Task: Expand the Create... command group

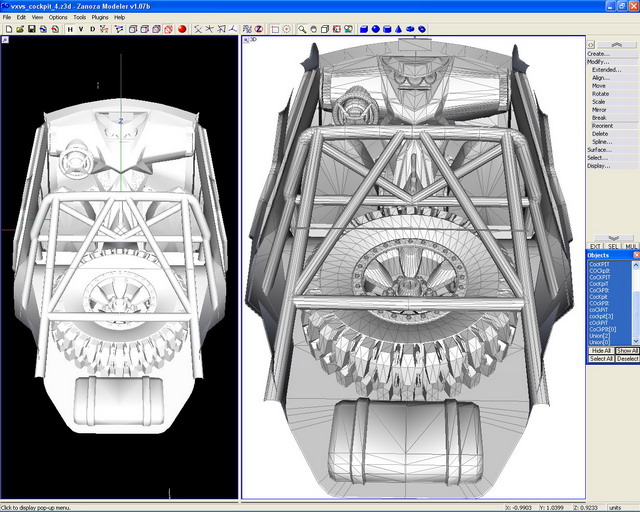Action: click(x=598, y=54)
